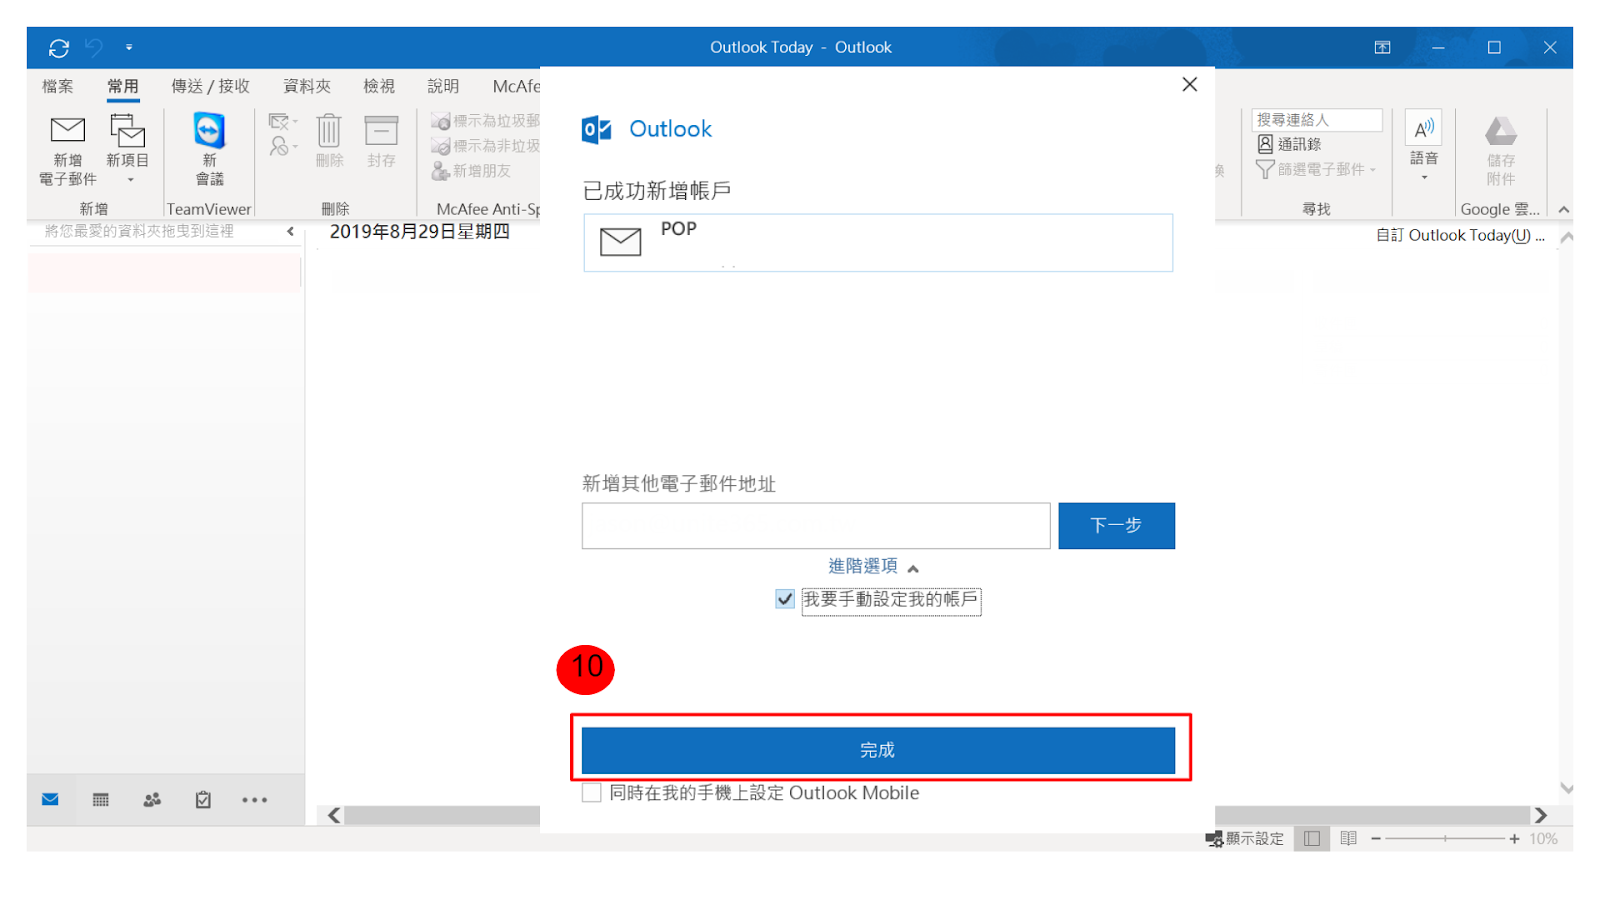
Task: Collapse the ribbon with the chevron
Action: [x=1564, y=209]
